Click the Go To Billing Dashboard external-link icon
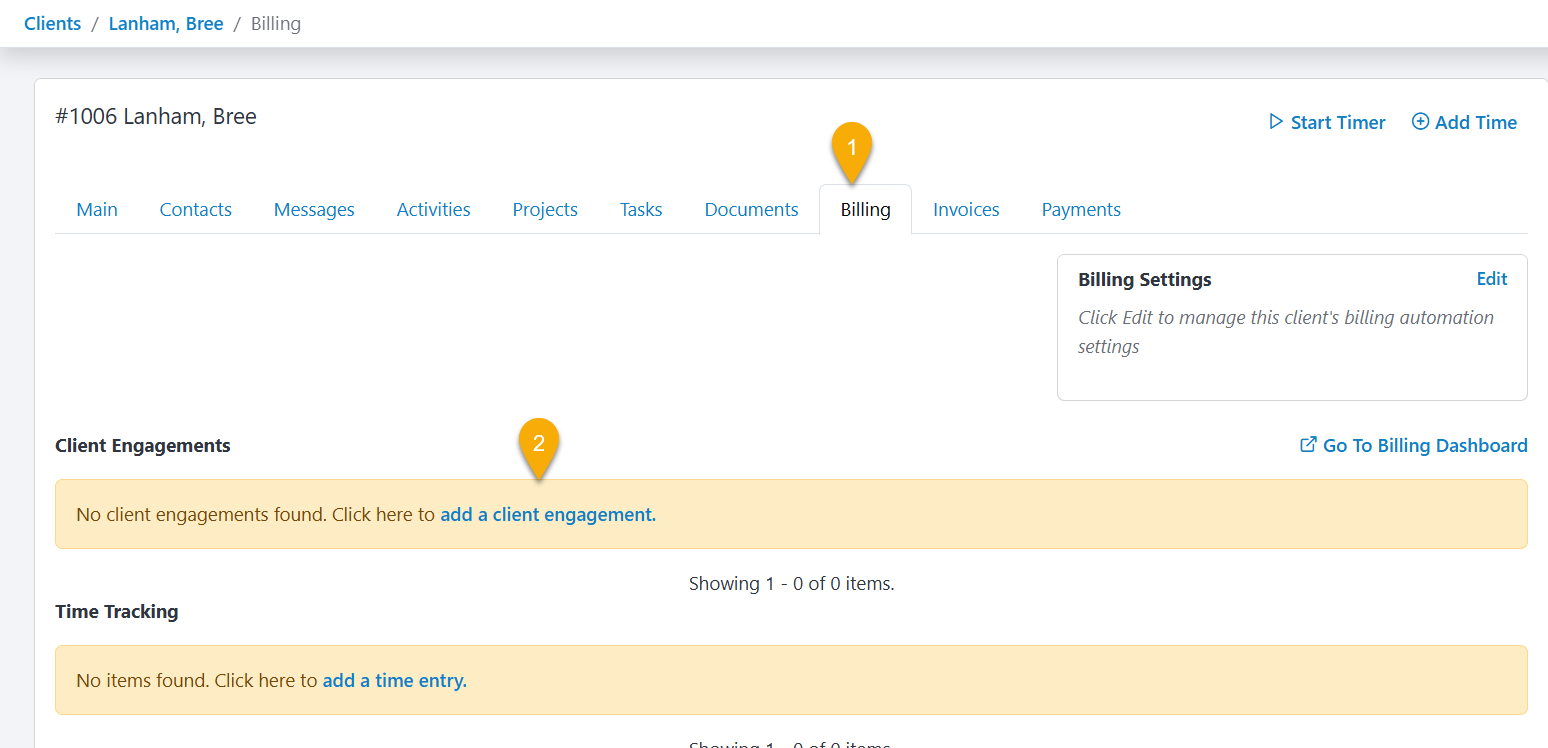The image size is (1548, 748). pyautogui.click(x=1308, y=445)
